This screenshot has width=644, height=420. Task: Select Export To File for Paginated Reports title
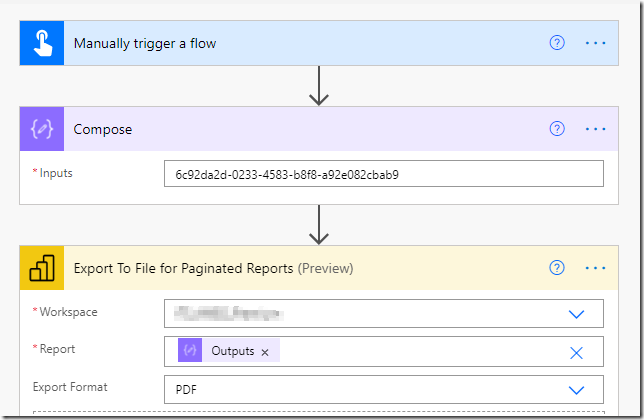click(214, 268)
